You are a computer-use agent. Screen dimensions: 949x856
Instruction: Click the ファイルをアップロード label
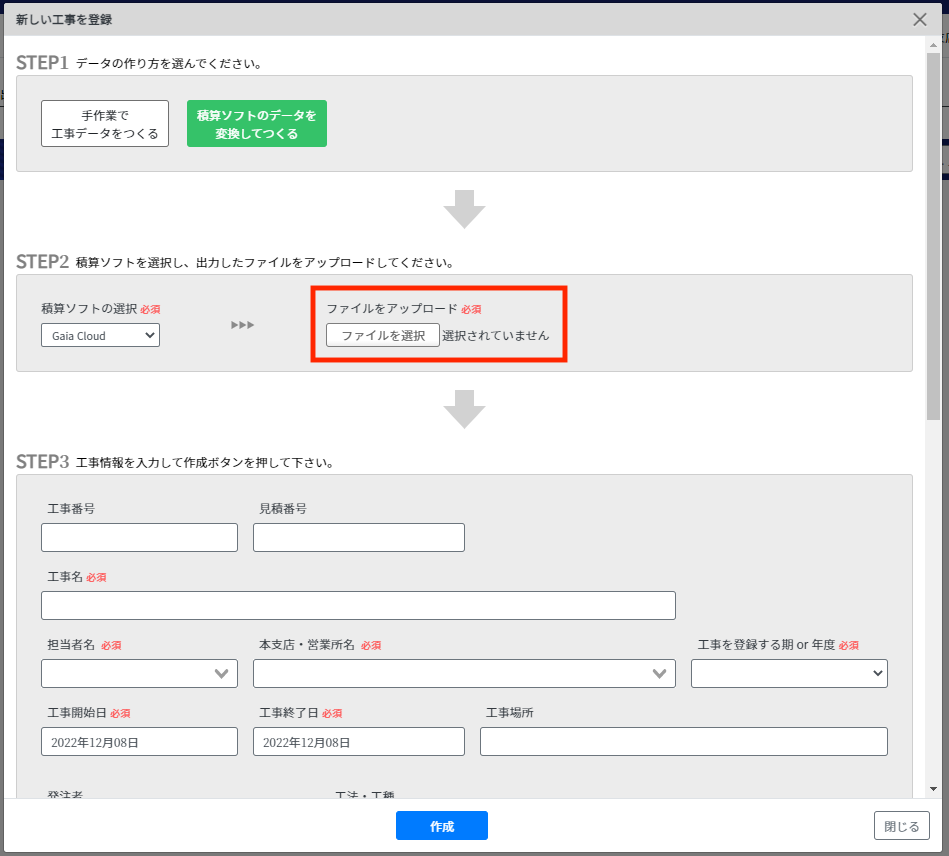click(x=392, y=309)
